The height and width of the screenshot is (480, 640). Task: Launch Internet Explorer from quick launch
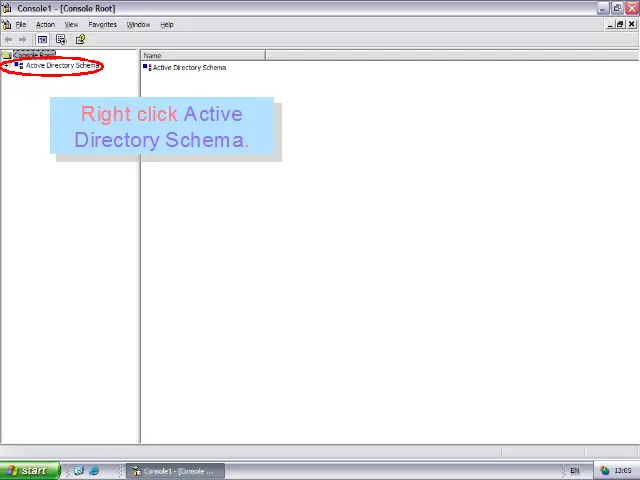pos(94,471)
